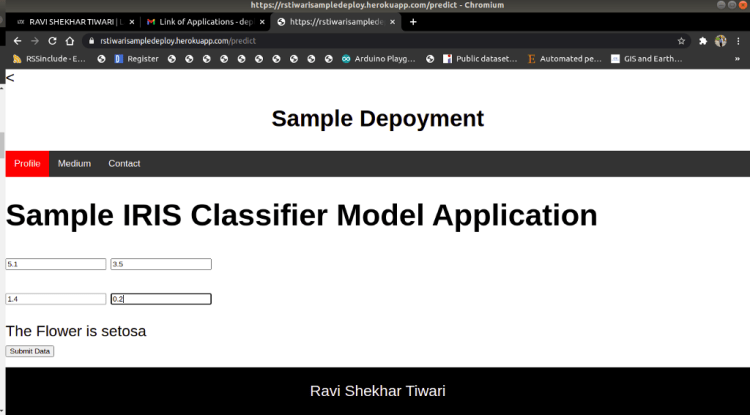Screen dimensions: 750x415
Task: Focus the input field containing 3.5
Action: coord(161,264)
